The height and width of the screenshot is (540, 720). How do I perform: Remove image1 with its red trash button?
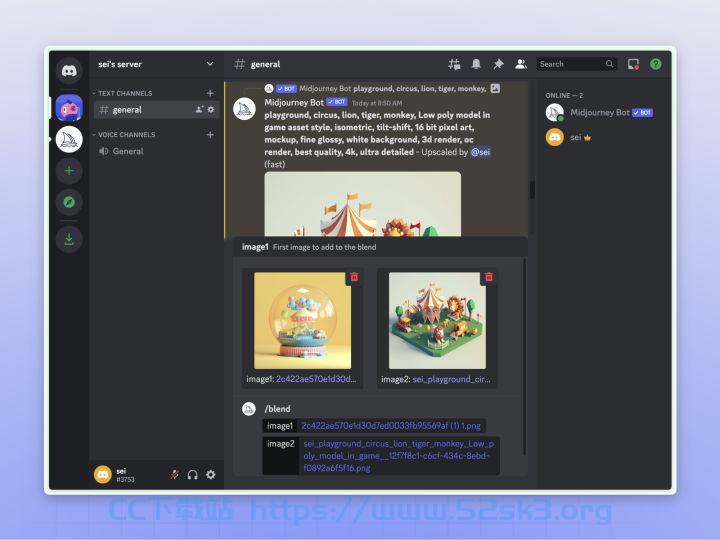pyautogui.click(x=354, y=277)
